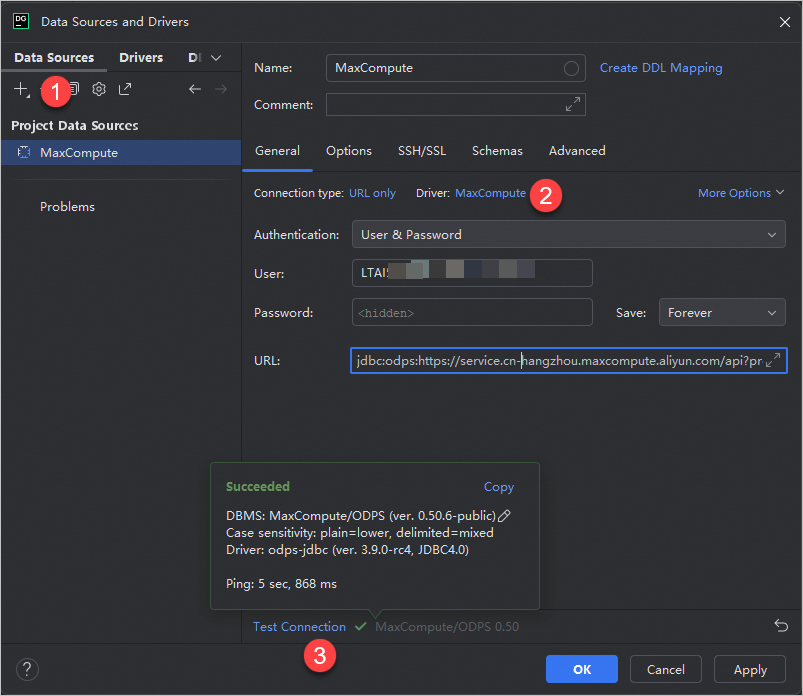The width and height of the screenshot is (803, 696).
Task: Click into the Password field
Action: [x=472, y=312]
